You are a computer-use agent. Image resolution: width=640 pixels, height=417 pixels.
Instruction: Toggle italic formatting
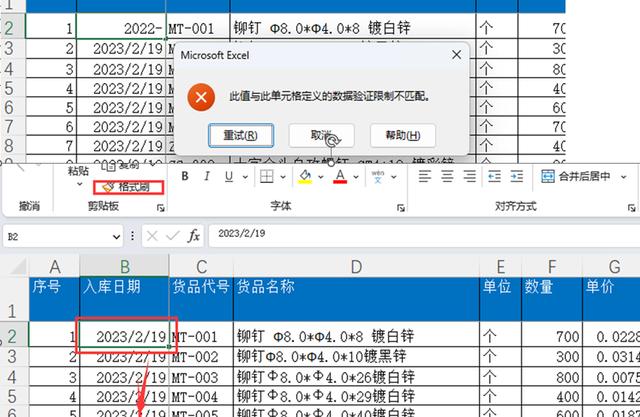pyautogui.click(x=207, y=176)
